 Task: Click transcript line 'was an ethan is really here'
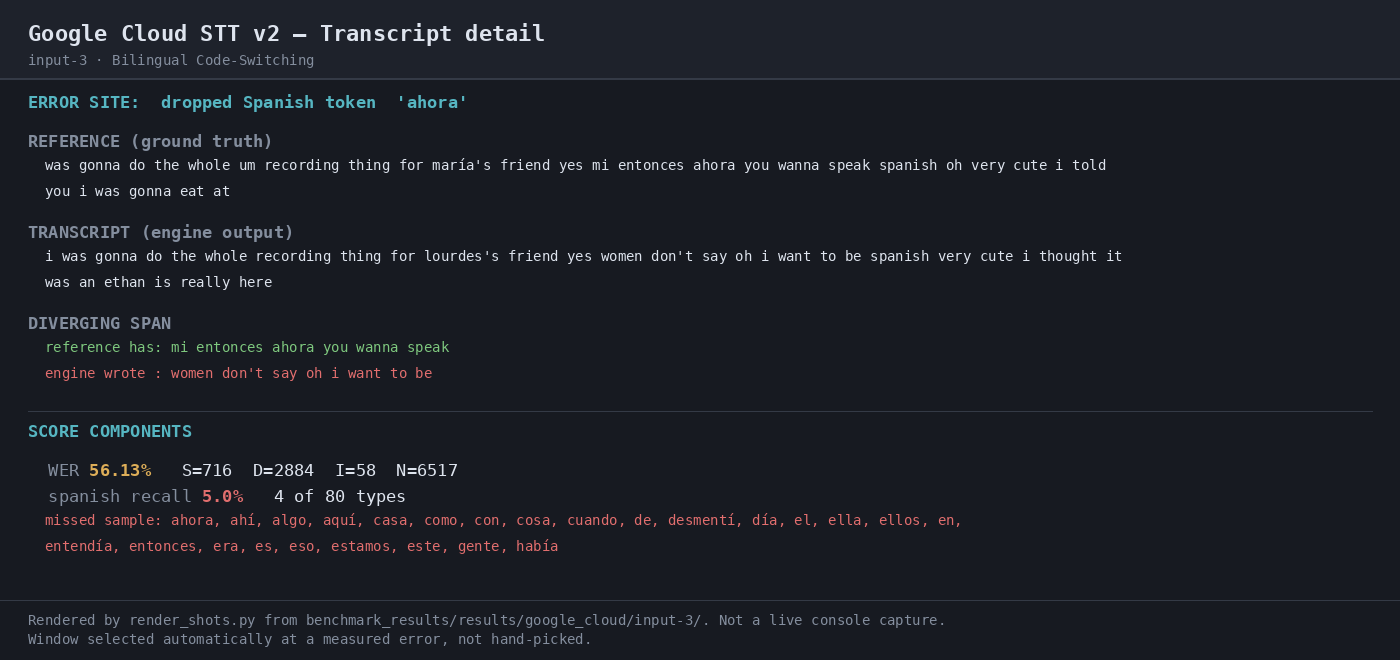[x=158, y=283]
